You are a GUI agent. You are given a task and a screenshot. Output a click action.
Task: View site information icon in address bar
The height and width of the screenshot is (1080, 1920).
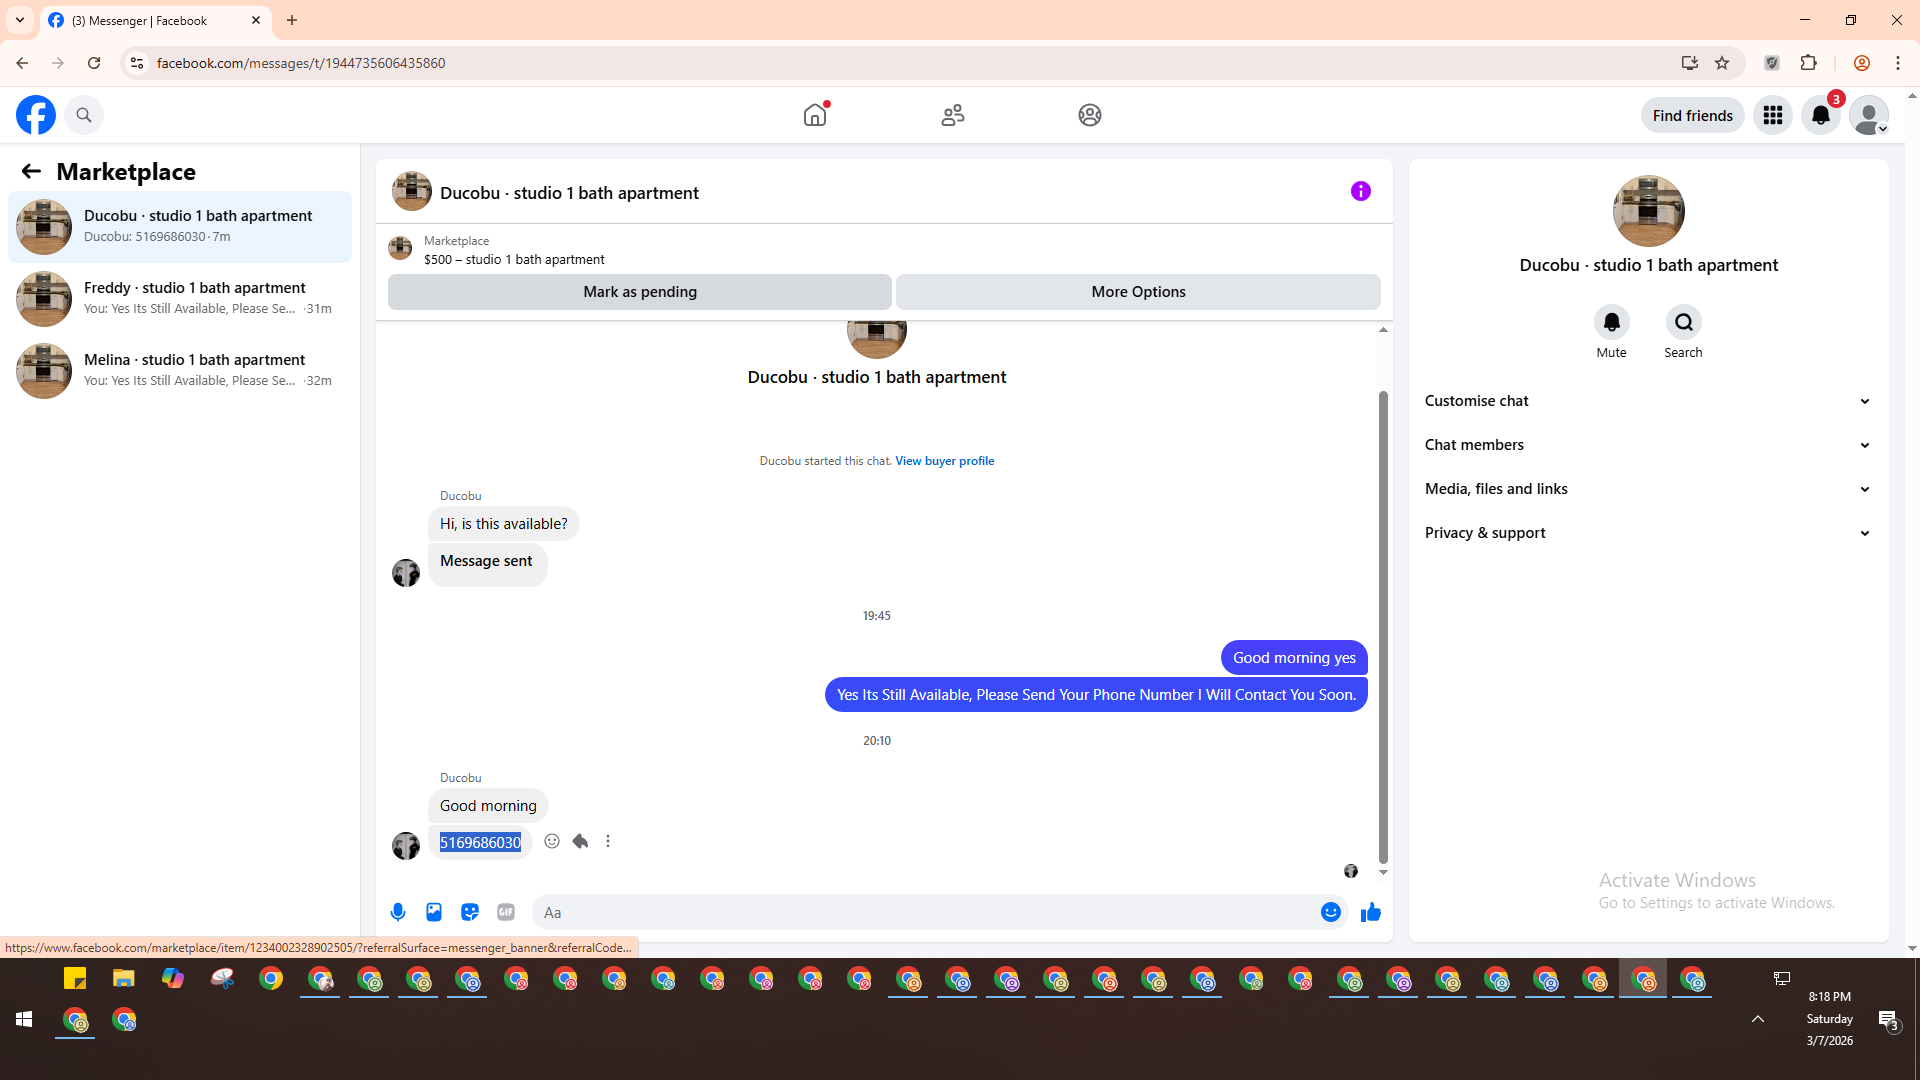point(137,63)
